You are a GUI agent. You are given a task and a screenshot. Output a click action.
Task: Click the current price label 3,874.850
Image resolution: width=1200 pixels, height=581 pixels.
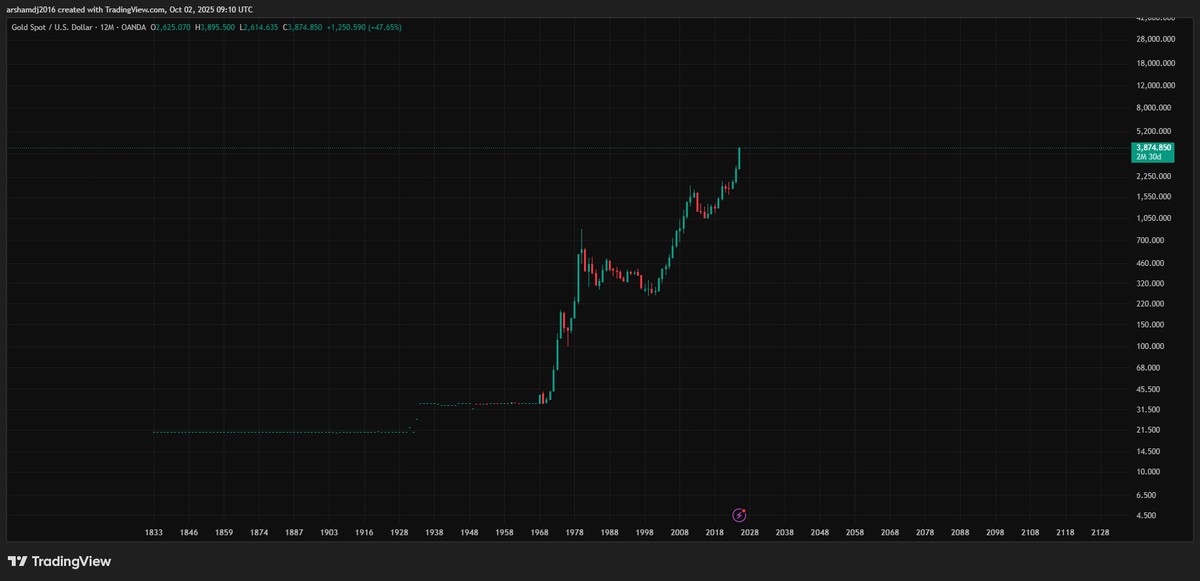pos(1153,147)
